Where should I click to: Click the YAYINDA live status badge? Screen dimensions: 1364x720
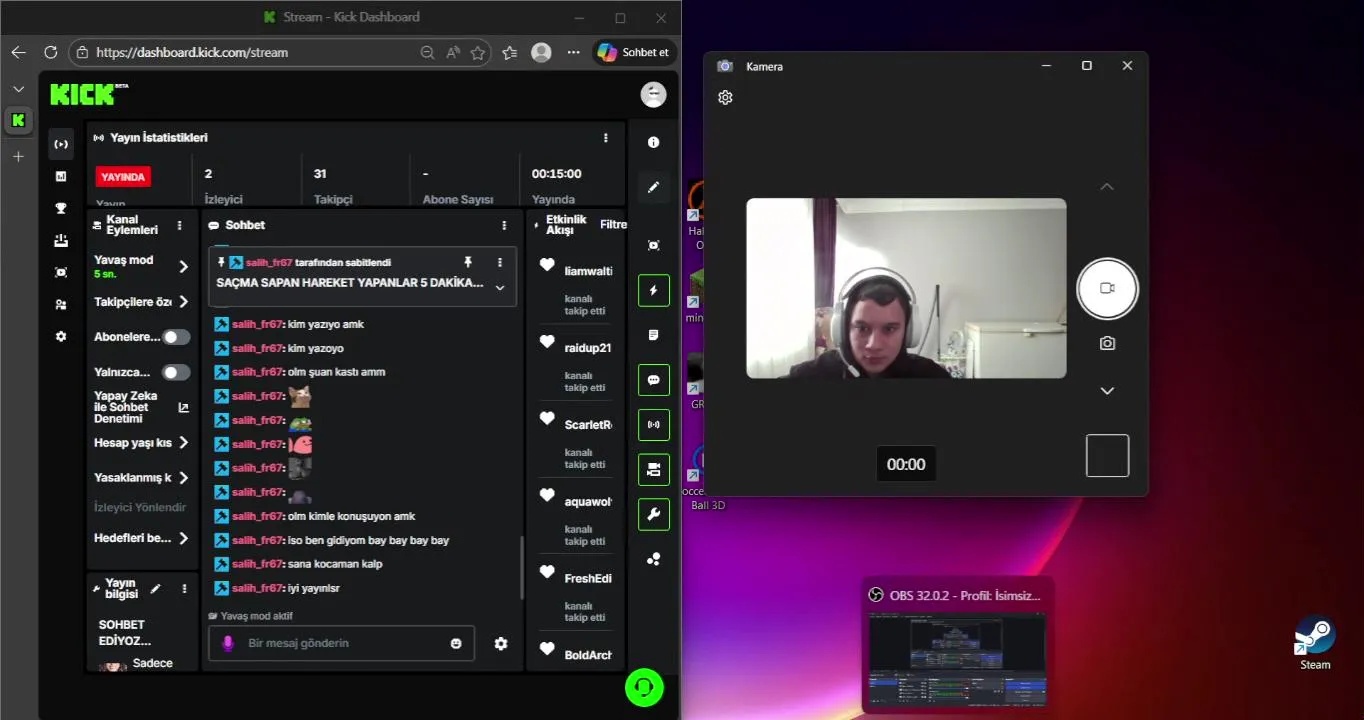123,177
